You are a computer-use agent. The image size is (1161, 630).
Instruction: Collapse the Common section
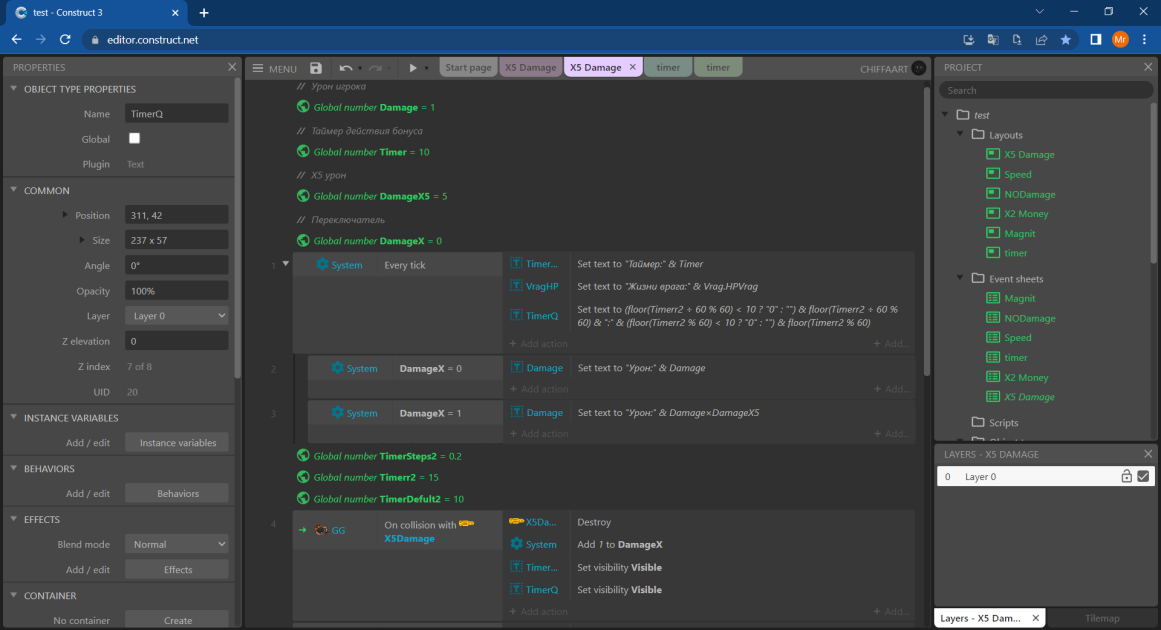[13, 190]
